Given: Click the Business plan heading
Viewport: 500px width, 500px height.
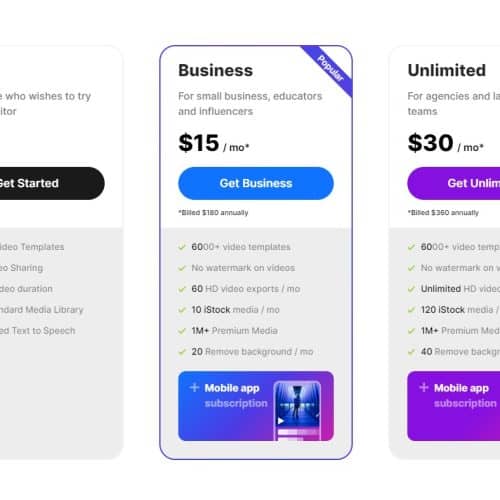Looking at the screenshot, I should pyautogui.click(x=216, y=70).
